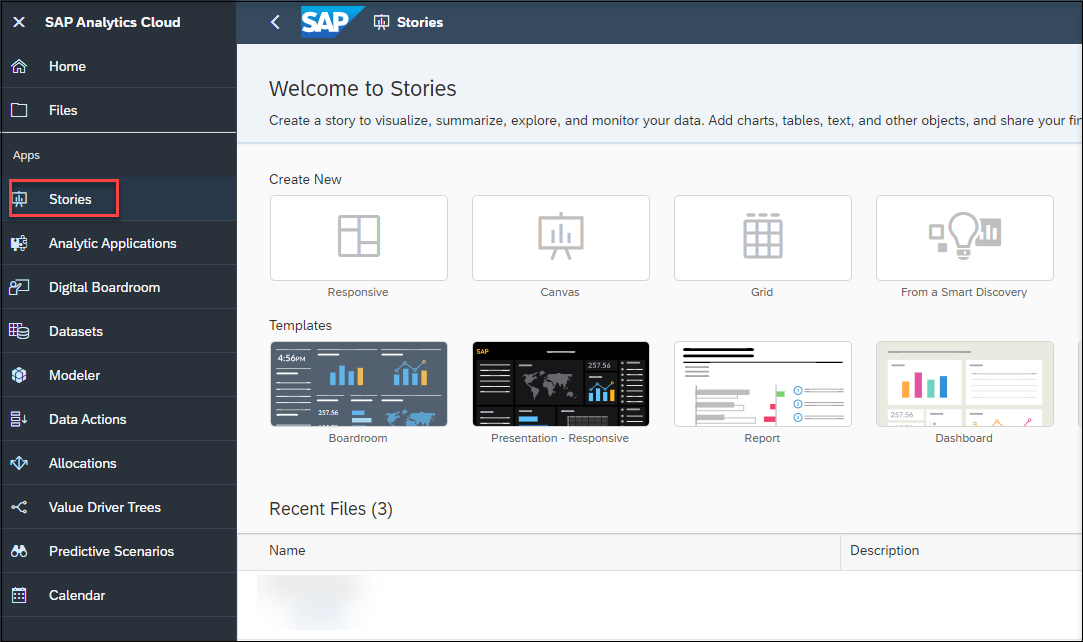Click the Responsive label under tile
This screenshot has width=1083, height=642.
358,292
